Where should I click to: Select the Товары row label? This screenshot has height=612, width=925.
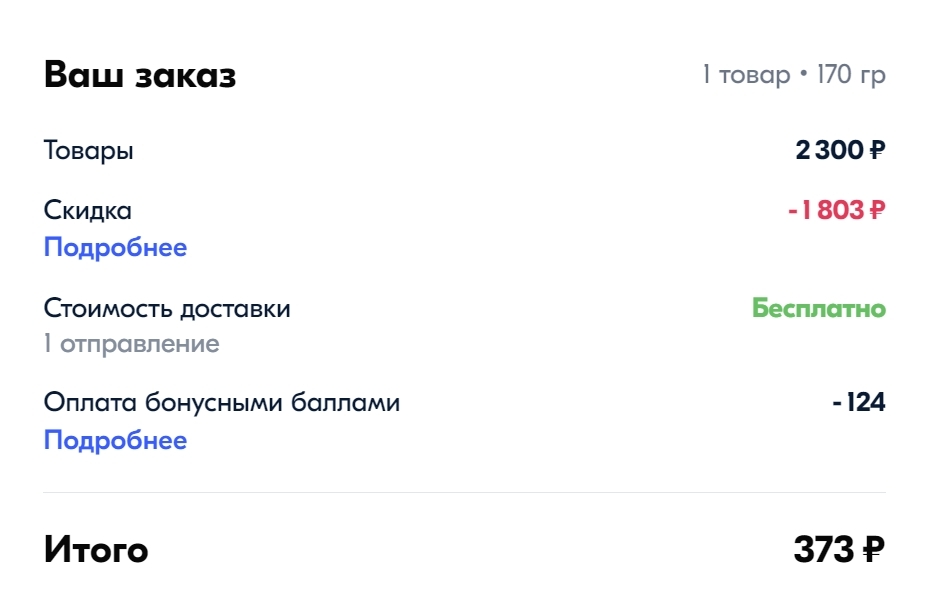pyautogui.click(x=89, y=151)
